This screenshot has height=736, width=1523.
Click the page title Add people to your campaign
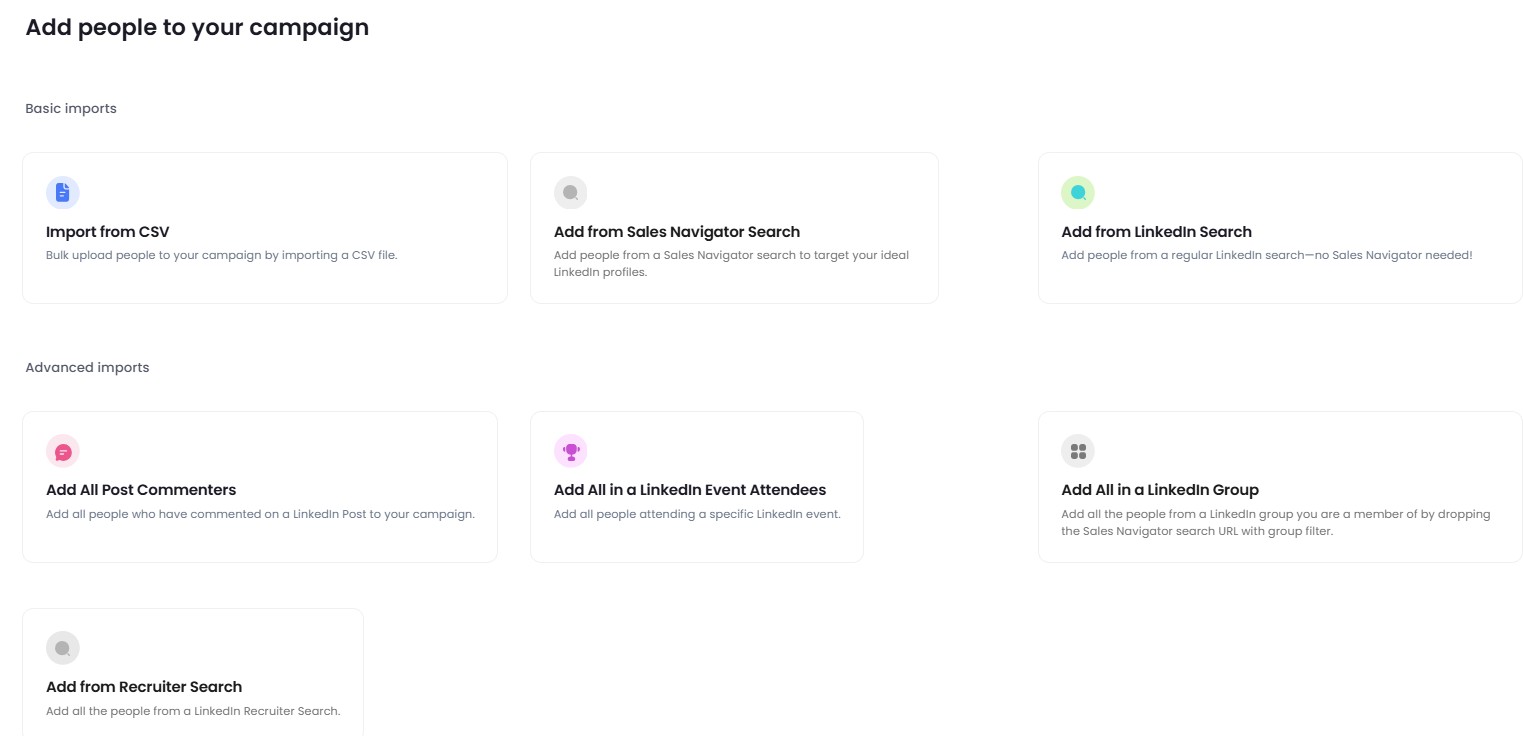197,27
